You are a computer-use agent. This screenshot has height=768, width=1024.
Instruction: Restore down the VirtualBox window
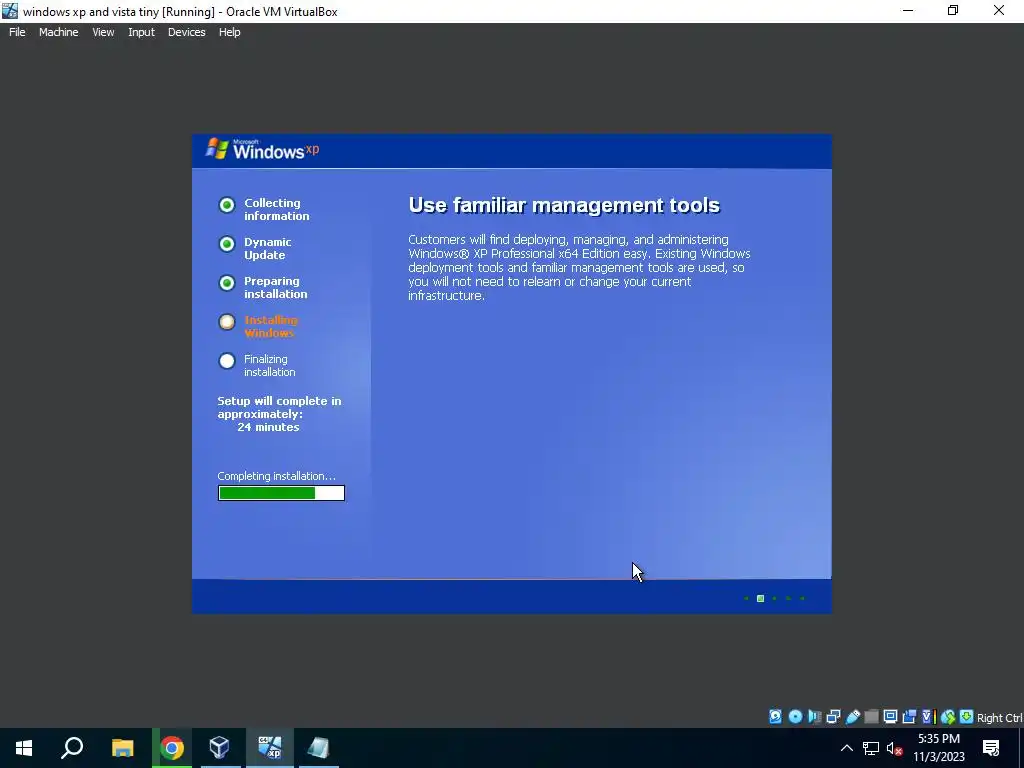(953, 10)
